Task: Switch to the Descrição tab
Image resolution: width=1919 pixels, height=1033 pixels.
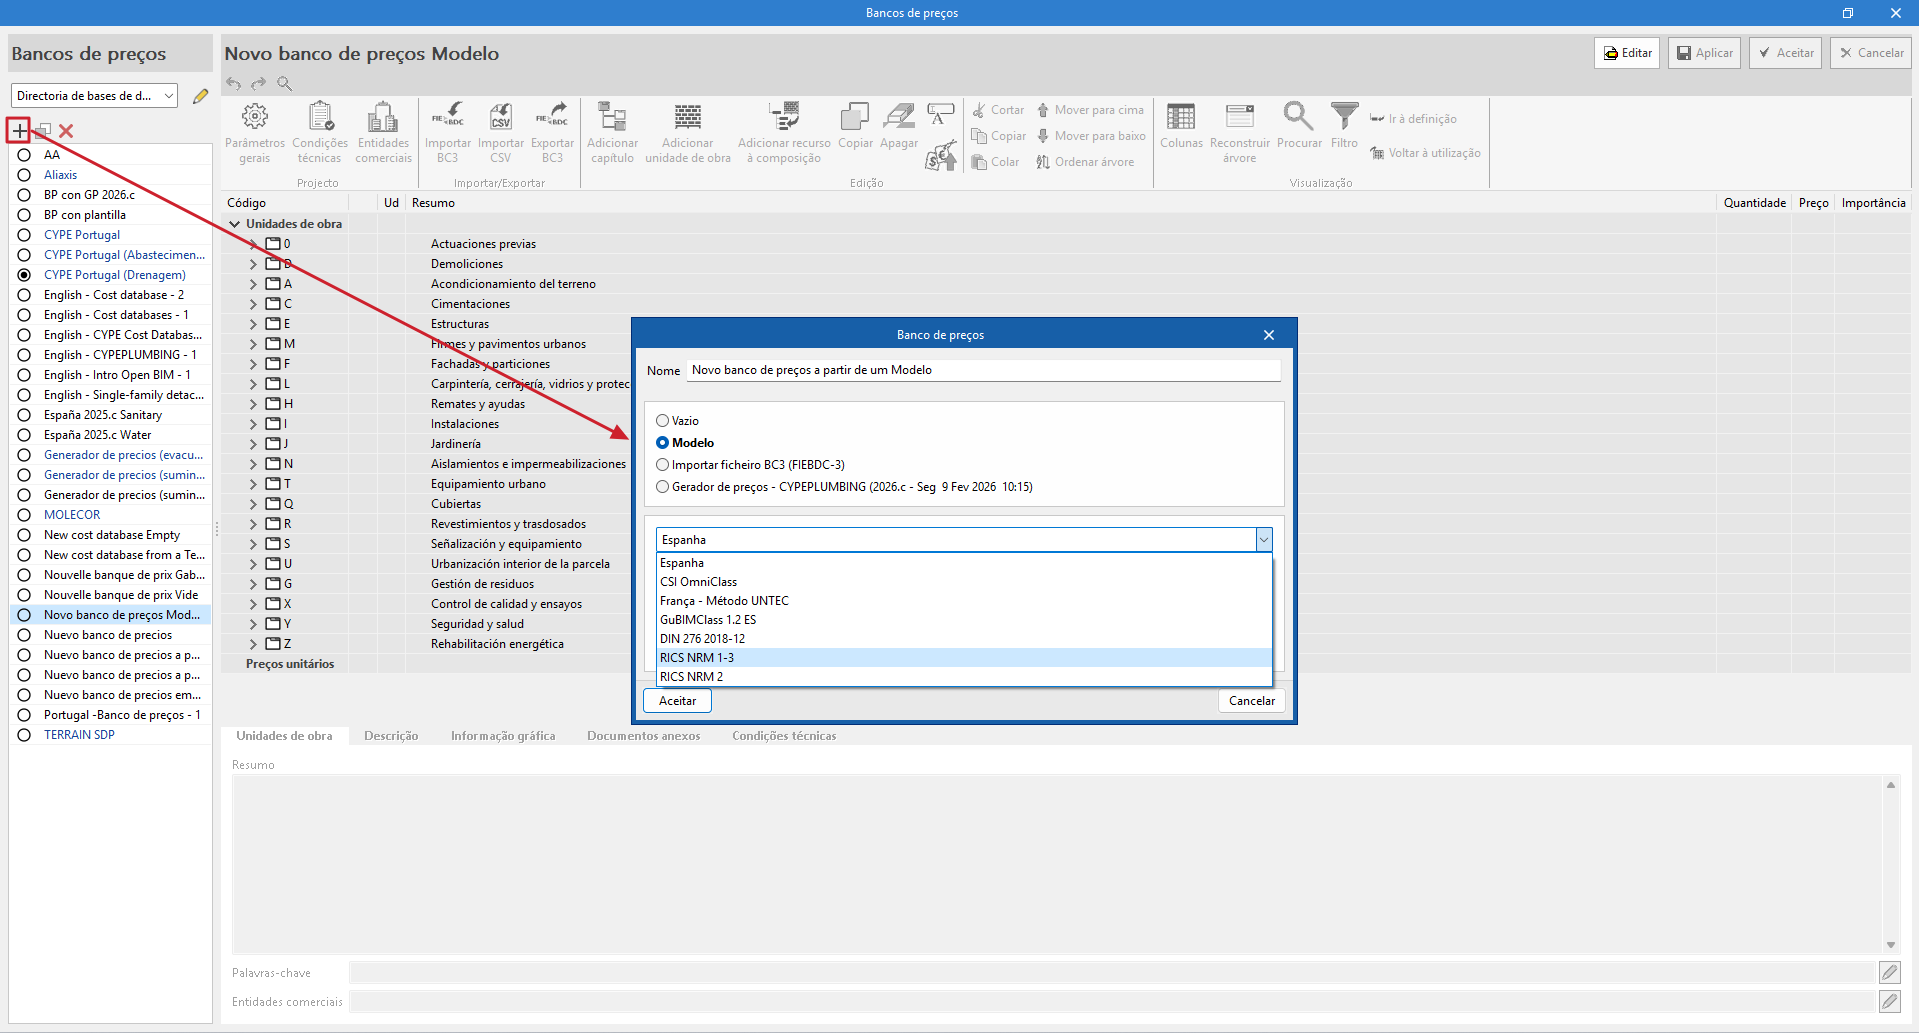Action: (x=391, y=736)
